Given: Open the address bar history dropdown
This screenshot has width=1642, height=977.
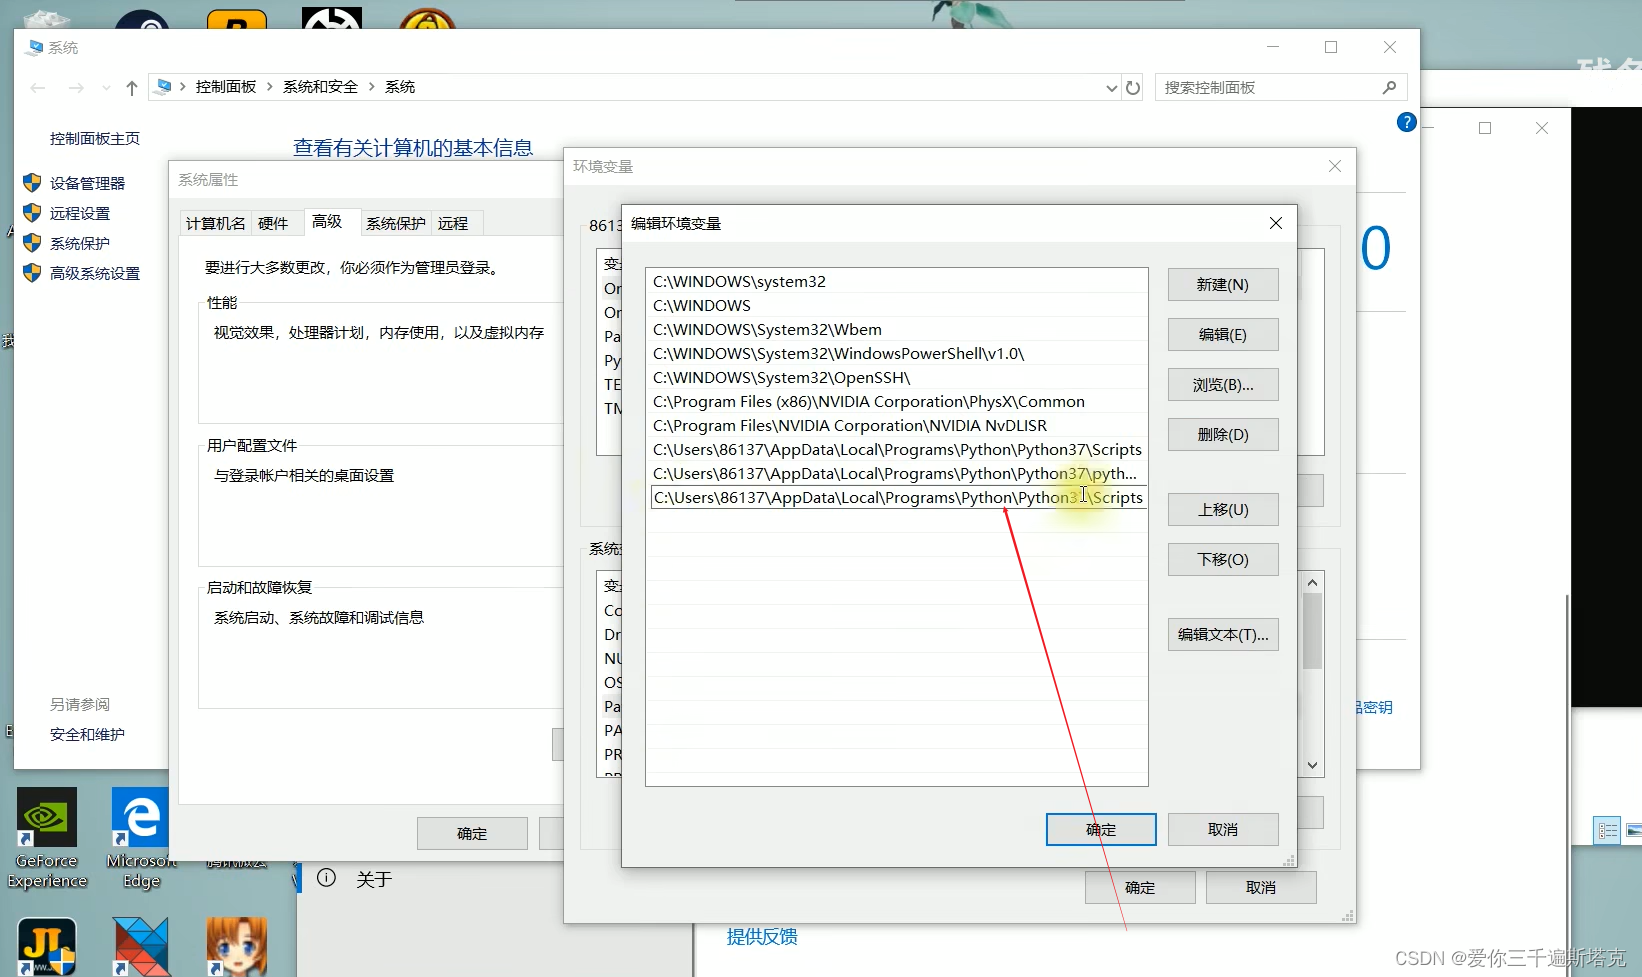Looking at the screenshot, I should [1110, 88].
